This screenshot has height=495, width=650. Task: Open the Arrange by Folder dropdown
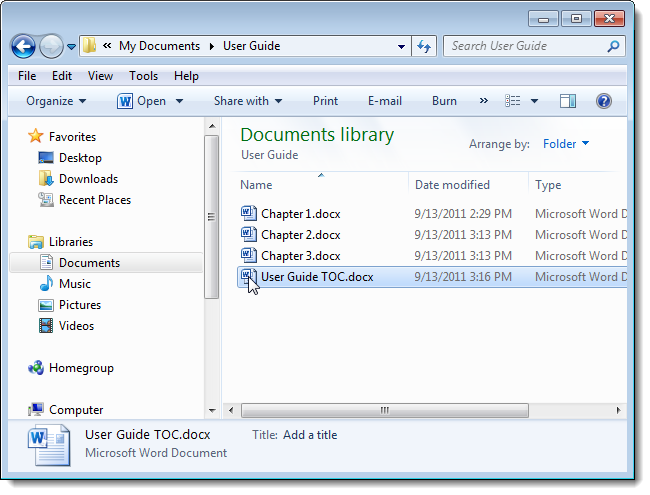566,144
